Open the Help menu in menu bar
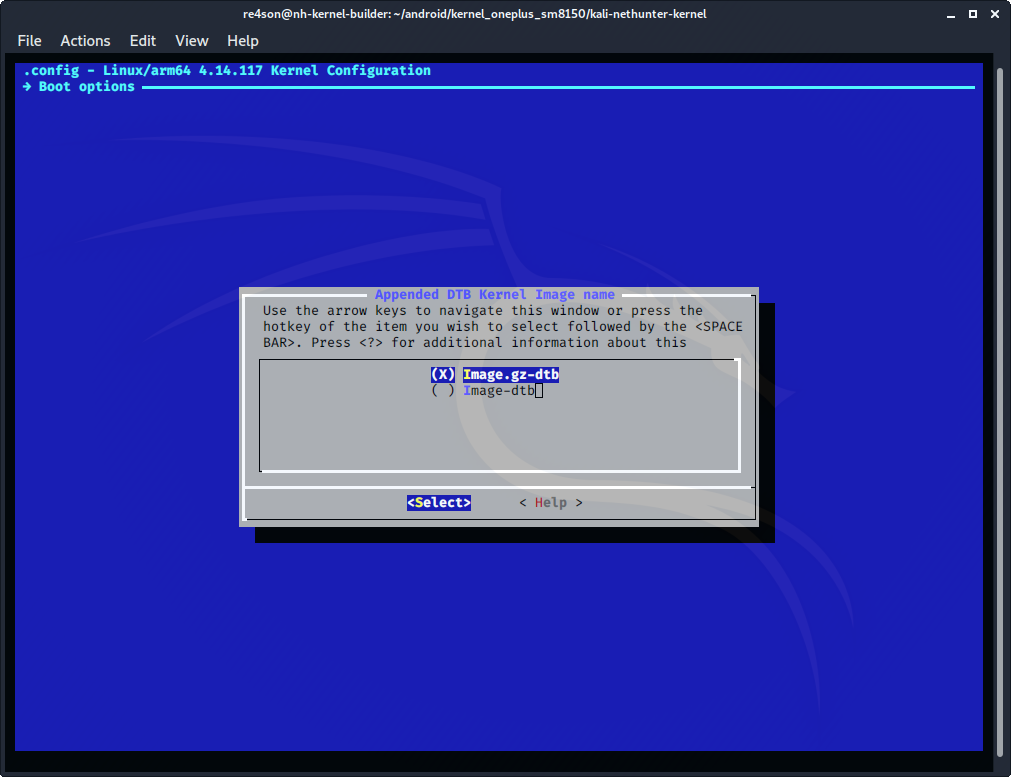 (242, 41)
